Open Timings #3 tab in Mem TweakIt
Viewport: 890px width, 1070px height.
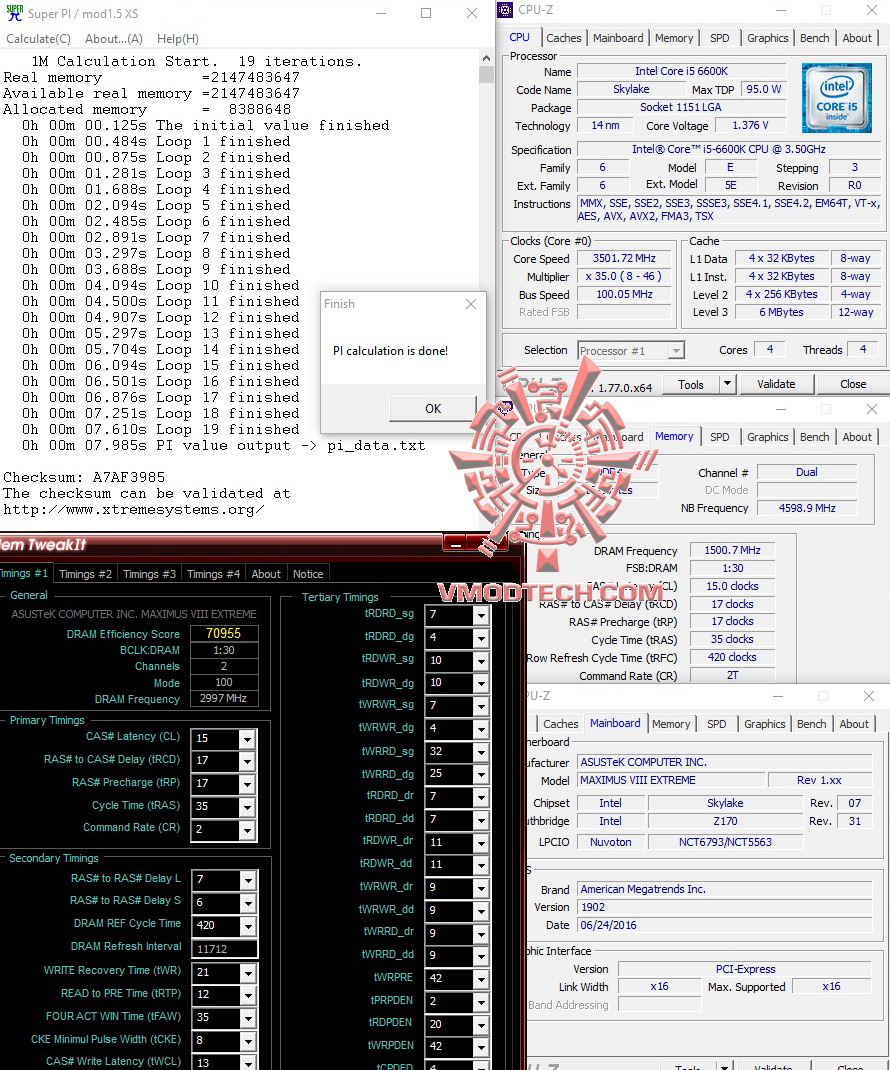[149, 574]
